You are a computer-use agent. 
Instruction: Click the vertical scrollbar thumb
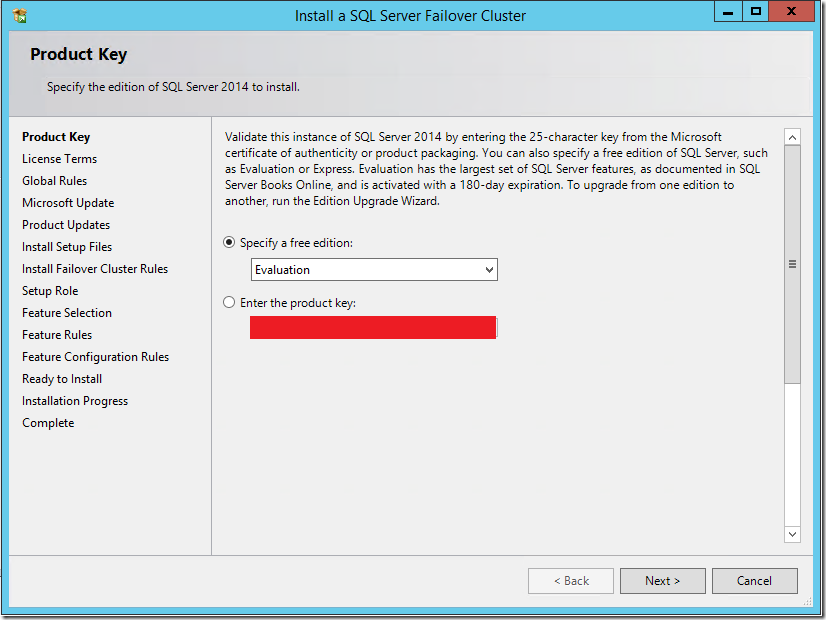click(x=792, y=264)
